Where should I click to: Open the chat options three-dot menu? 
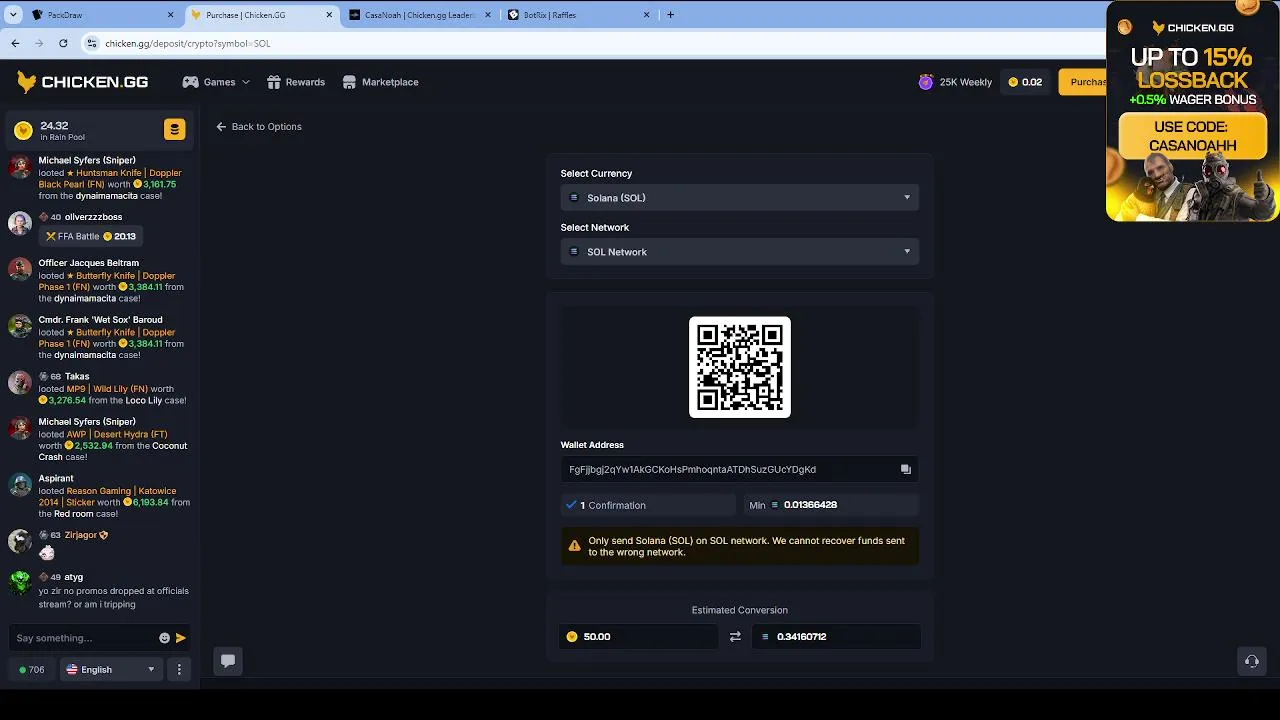[x=180, y=670]
